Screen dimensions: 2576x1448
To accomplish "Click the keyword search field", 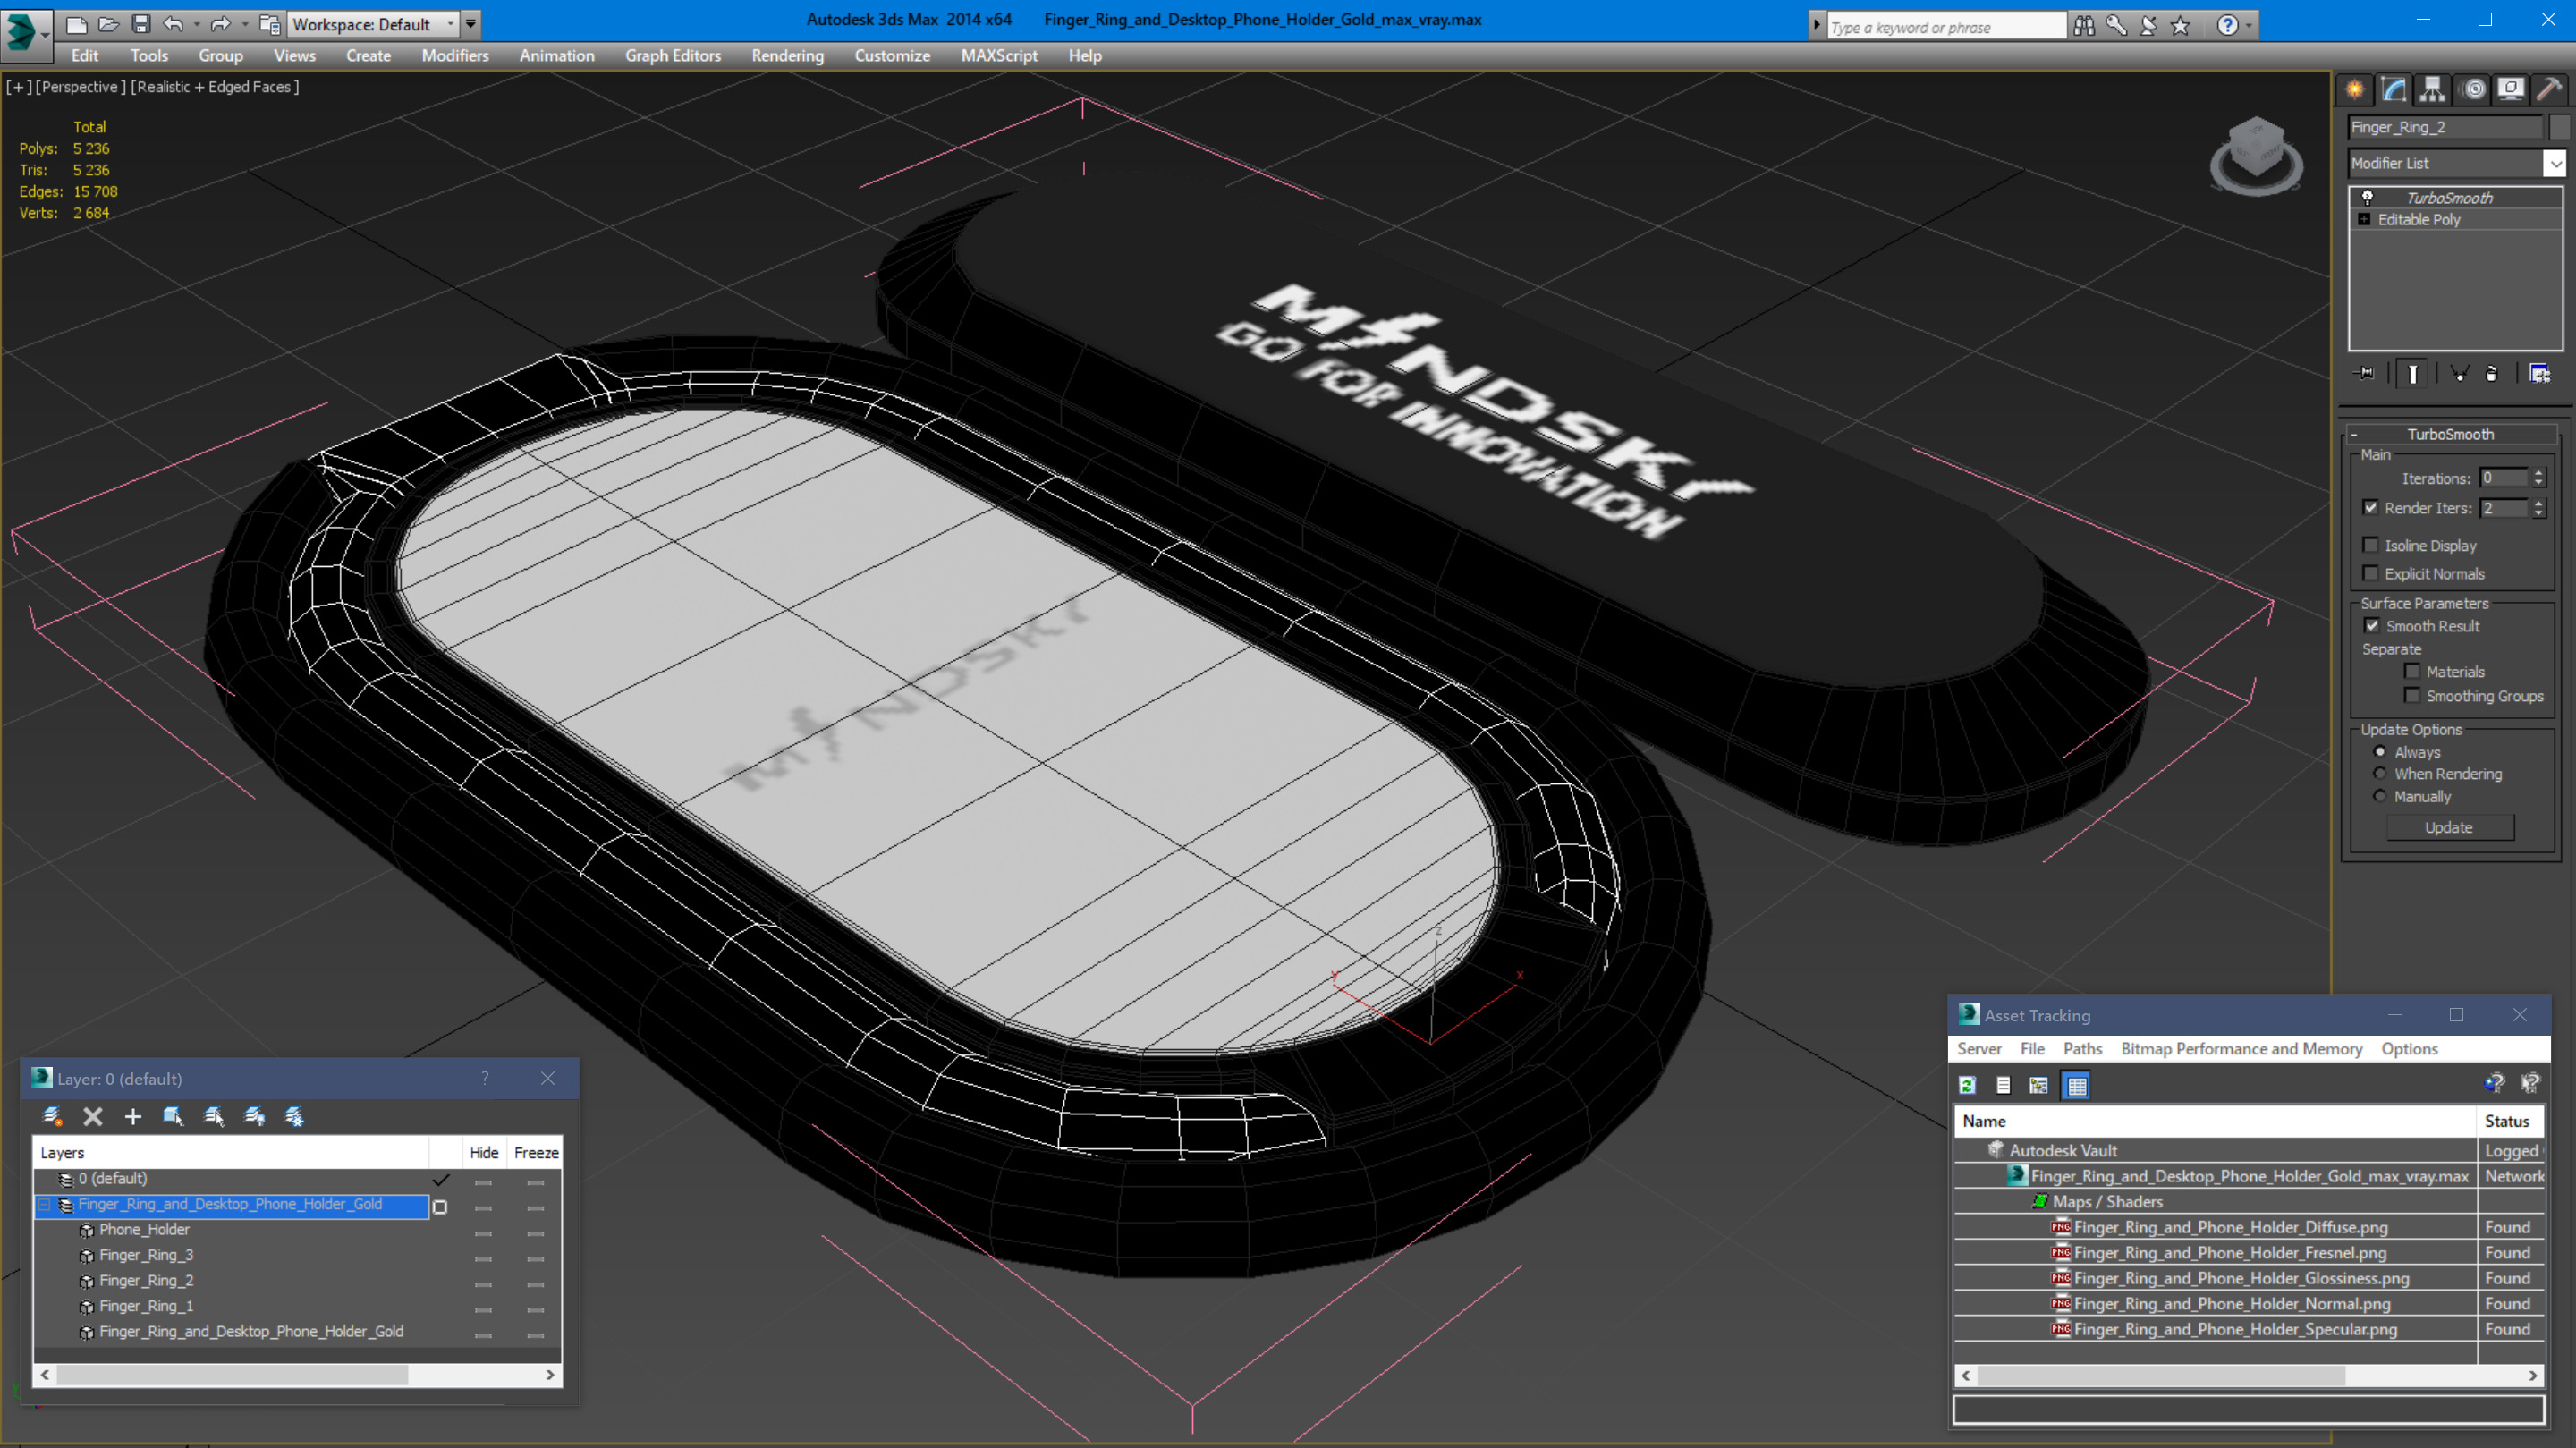I will point(1945,27).
